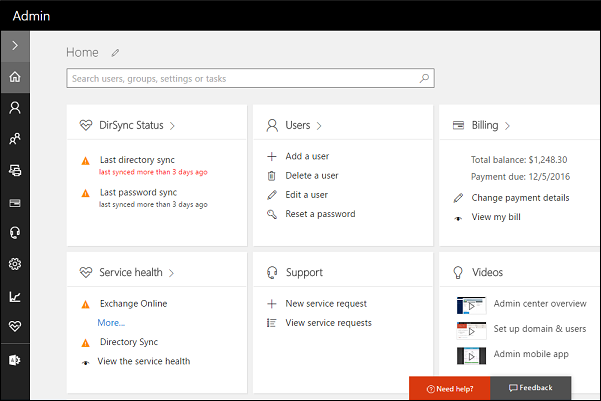The image size is (601, 401).
Task: Open the Groups icon in the sidebar
Action: [x=15, y=139]
